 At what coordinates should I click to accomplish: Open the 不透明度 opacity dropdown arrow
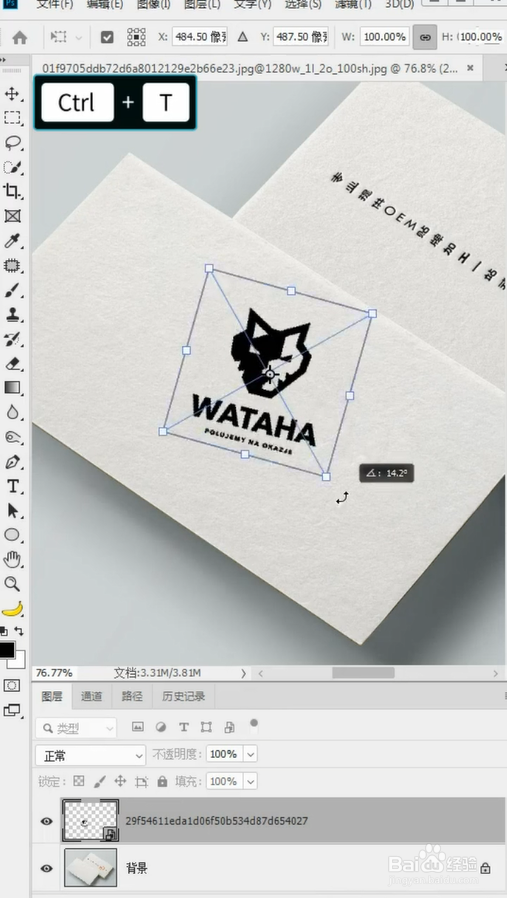(x=251, y=754)
